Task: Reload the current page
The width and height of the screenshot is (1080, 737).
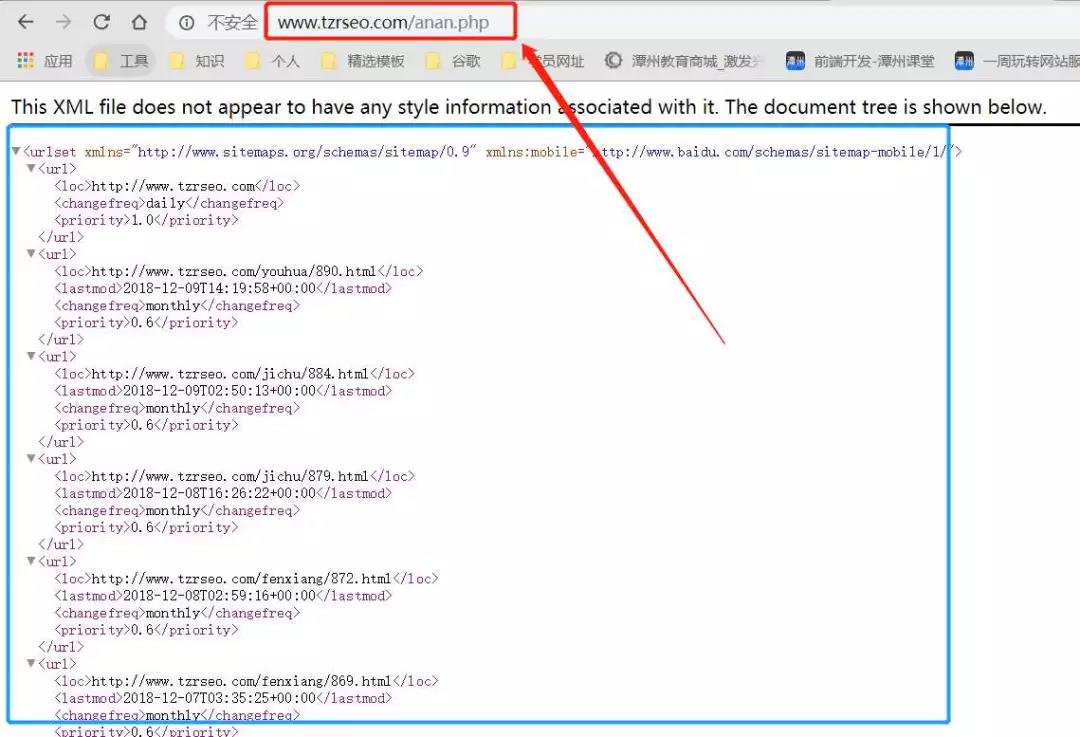Action: [102, 22]
